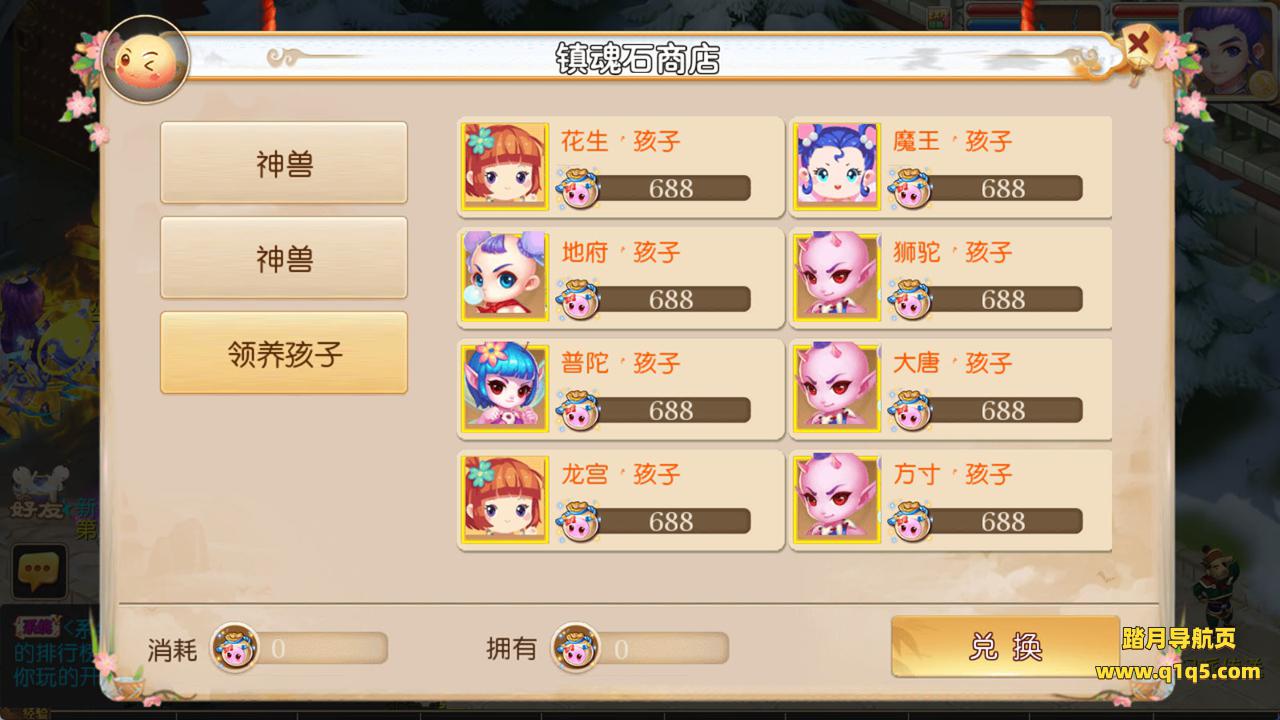This screenshot has width=1280, height=720.
Task: Select the 龙宫 child avatar portrait
Action: (505, 499)
